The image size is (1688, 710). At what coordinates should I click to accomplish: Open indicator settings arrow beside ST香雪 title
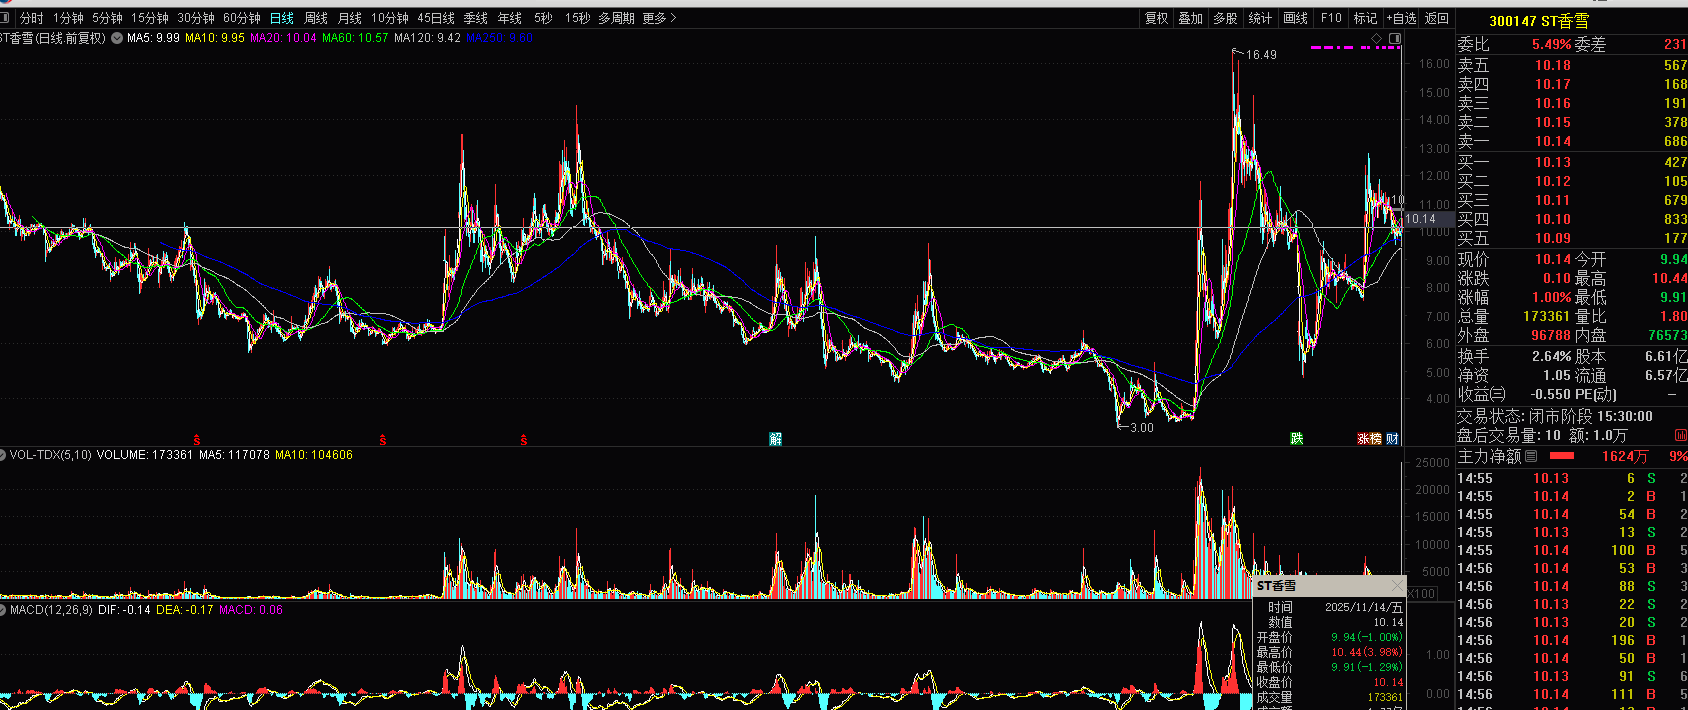[x=117, y=38]
